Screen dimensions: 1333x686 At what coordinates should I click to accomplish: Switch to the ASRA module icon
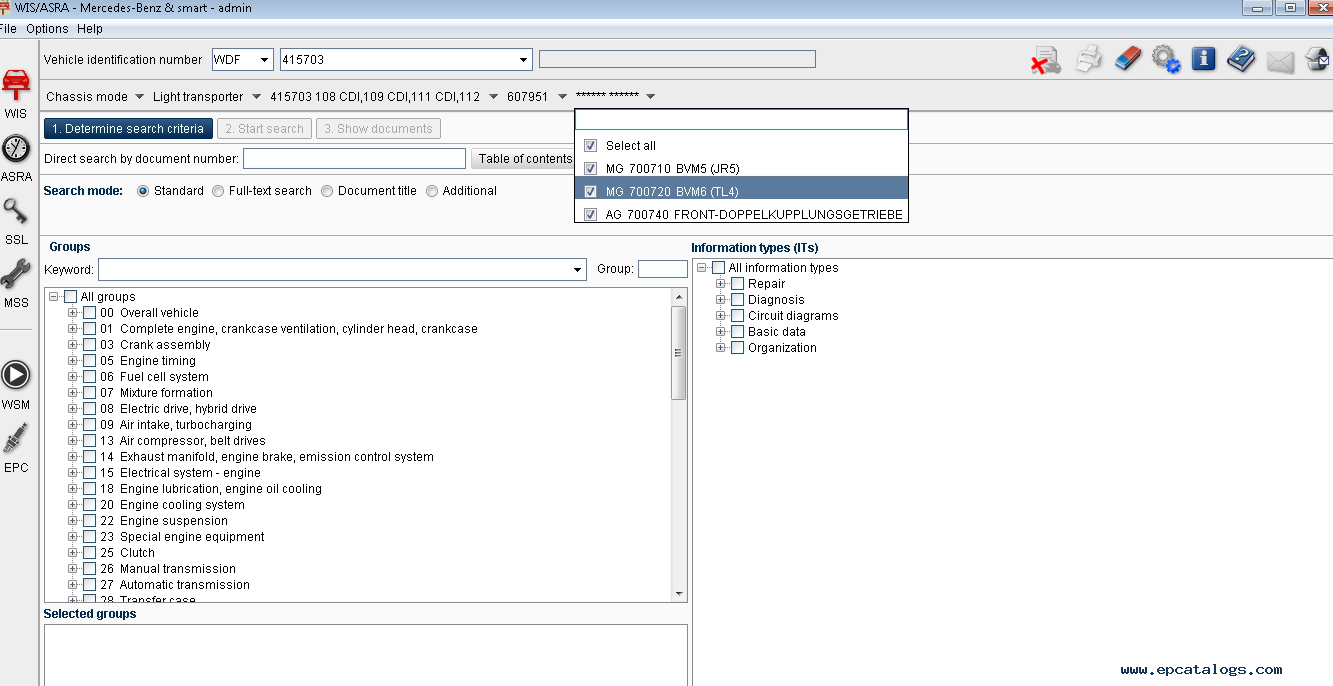(x=16, y=149)
